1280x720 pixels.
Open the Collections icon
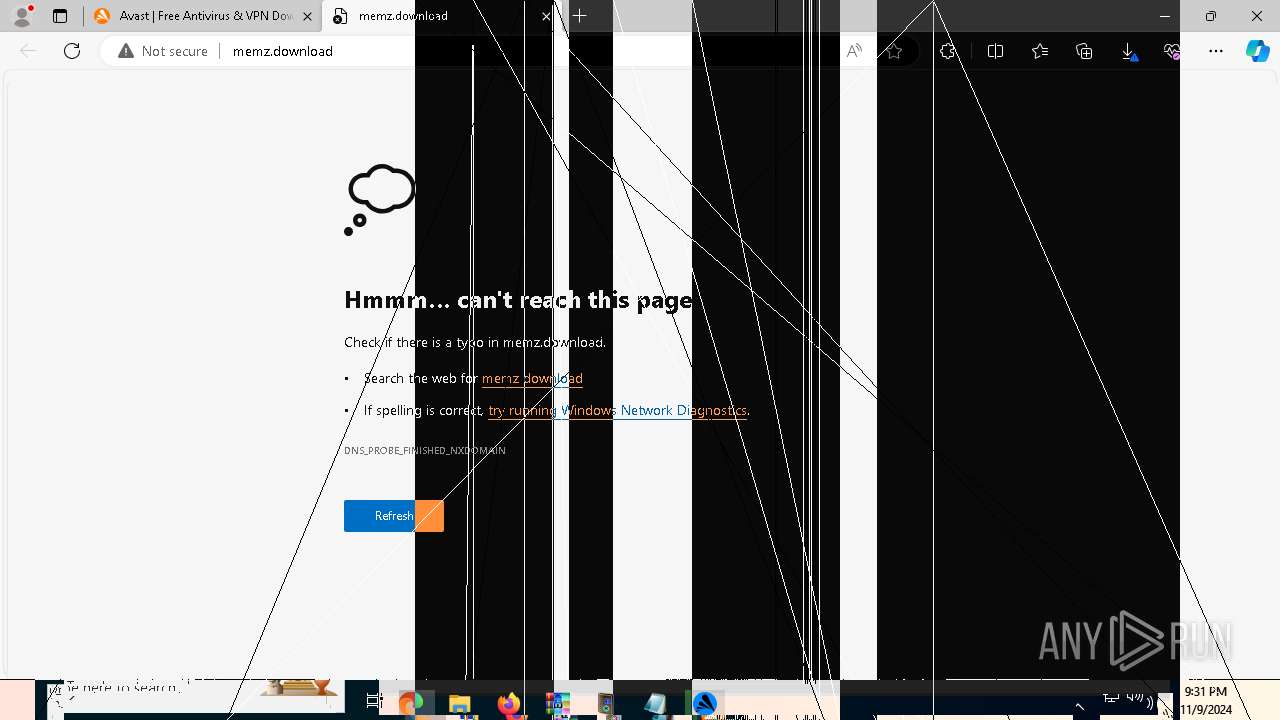coord(1084,51)
